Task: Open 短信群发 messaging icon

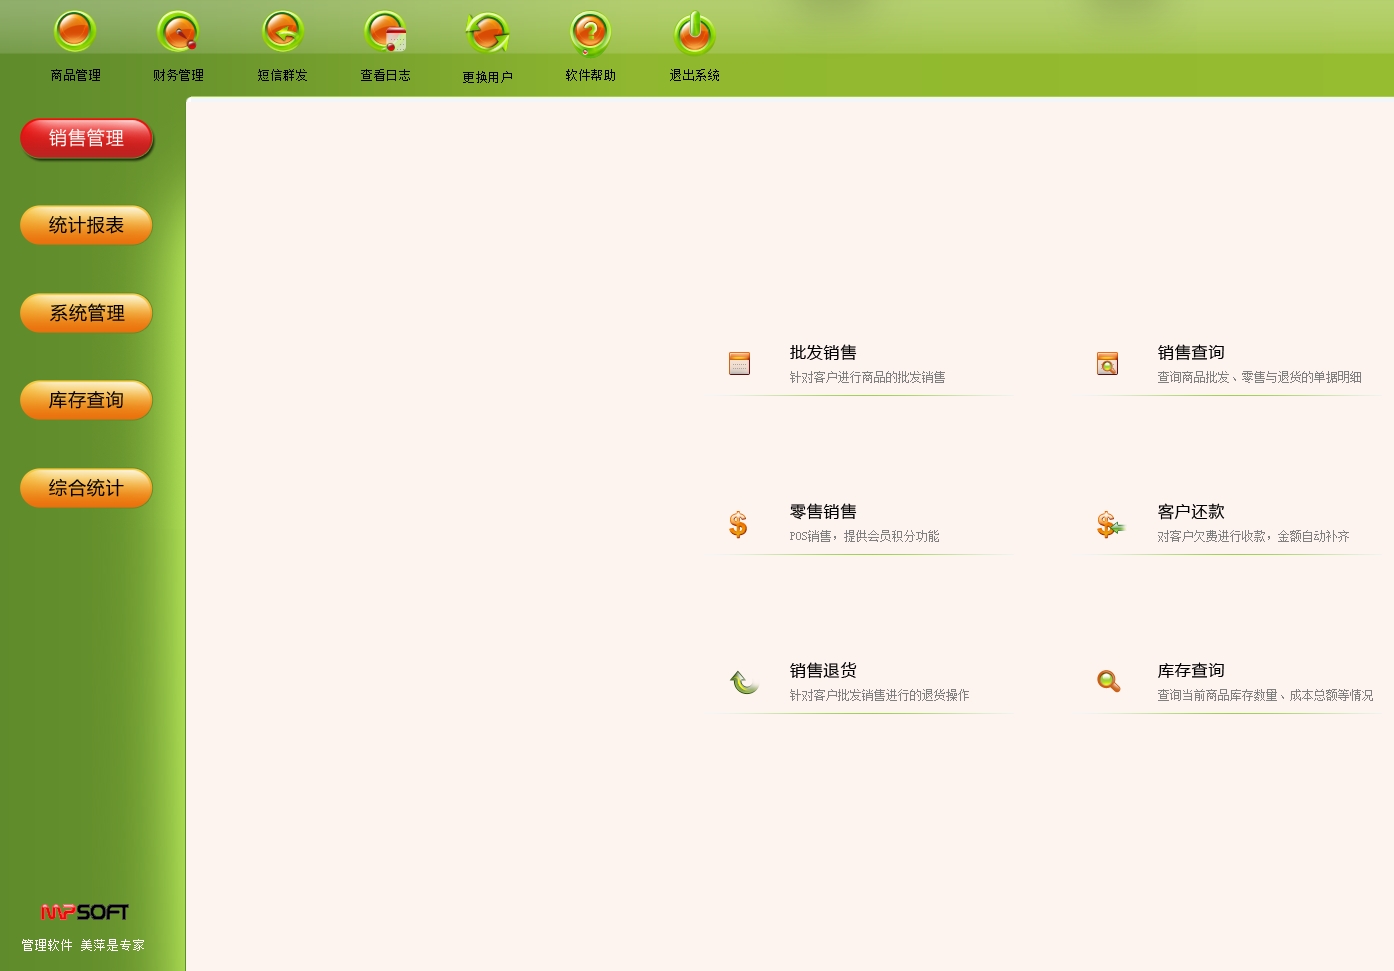Action: pos(282,32)
